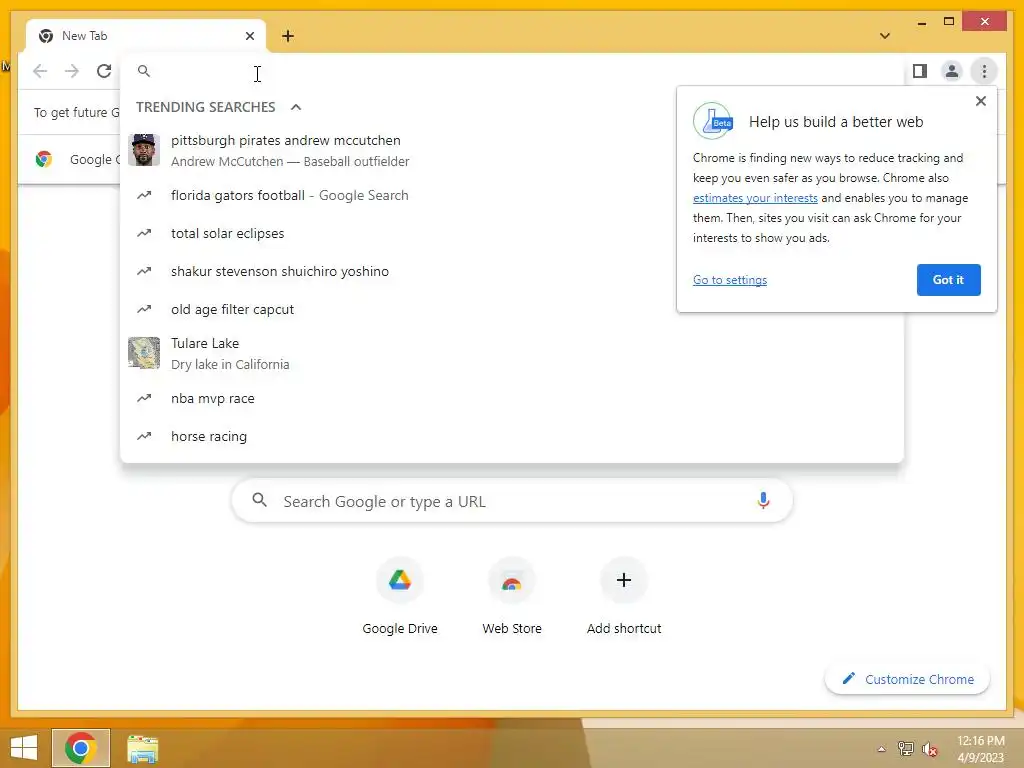Open the profile avatar icon
1024x768 pixels.
point(952,71)
